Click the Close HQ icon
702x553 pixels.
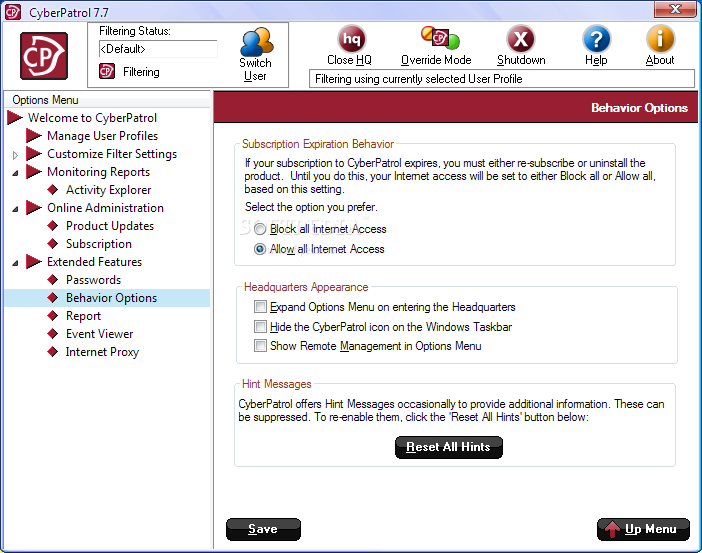click(x=351, y=39)
